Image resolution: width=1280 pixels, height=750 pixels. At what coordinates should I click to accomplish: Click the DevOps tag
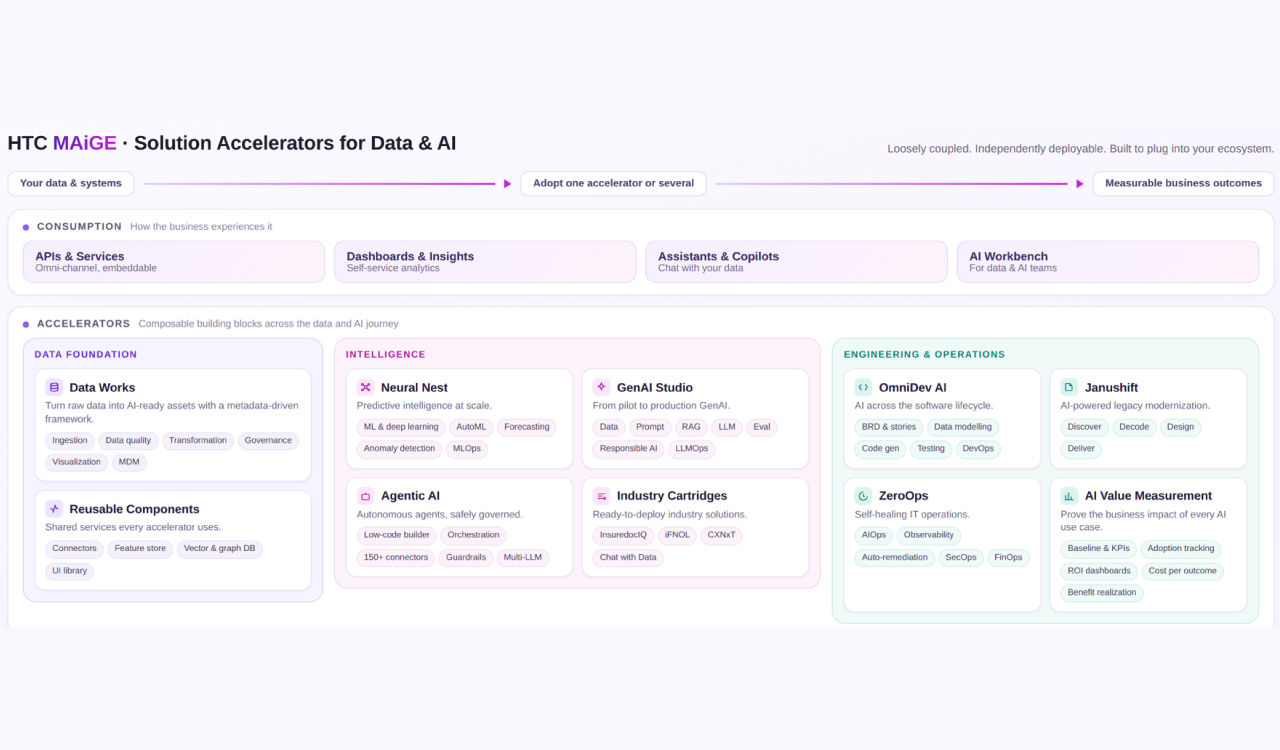[x=978, y=449]
